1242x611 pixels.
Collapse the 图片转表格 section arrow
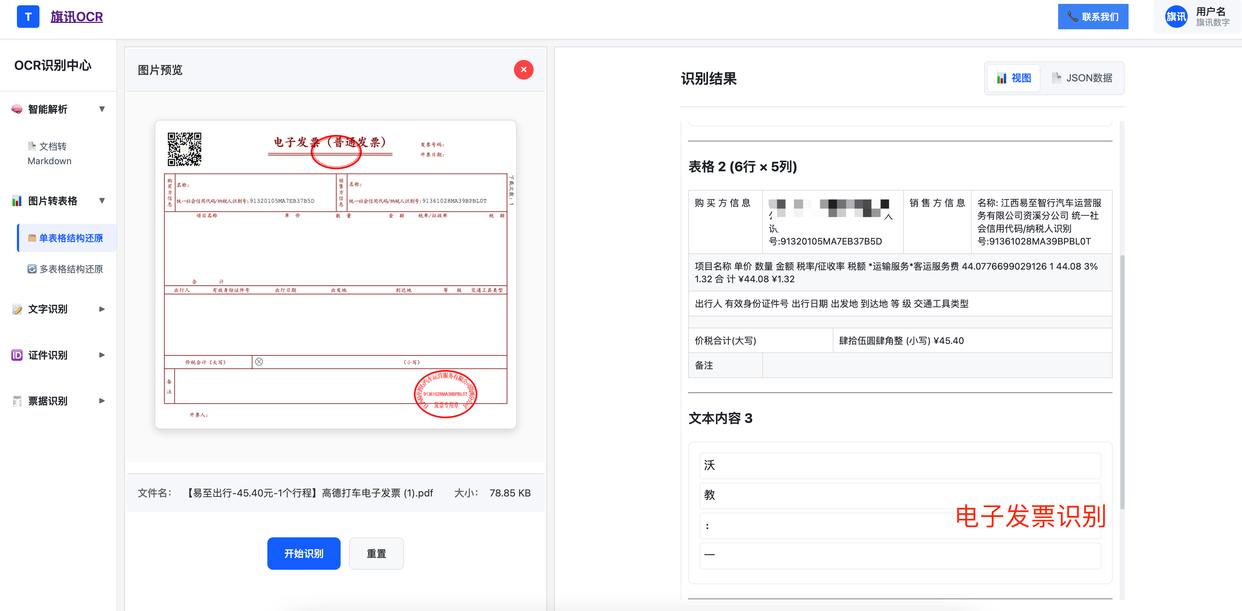tap(102, 201)
